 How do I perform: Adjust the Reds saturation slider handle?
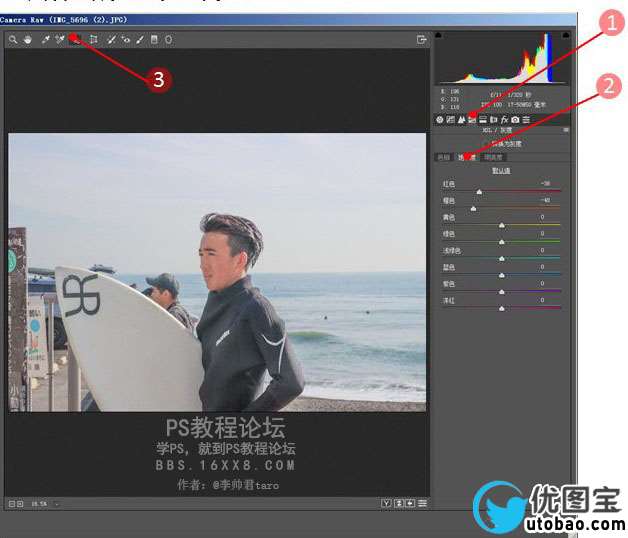tap(479, 192)
